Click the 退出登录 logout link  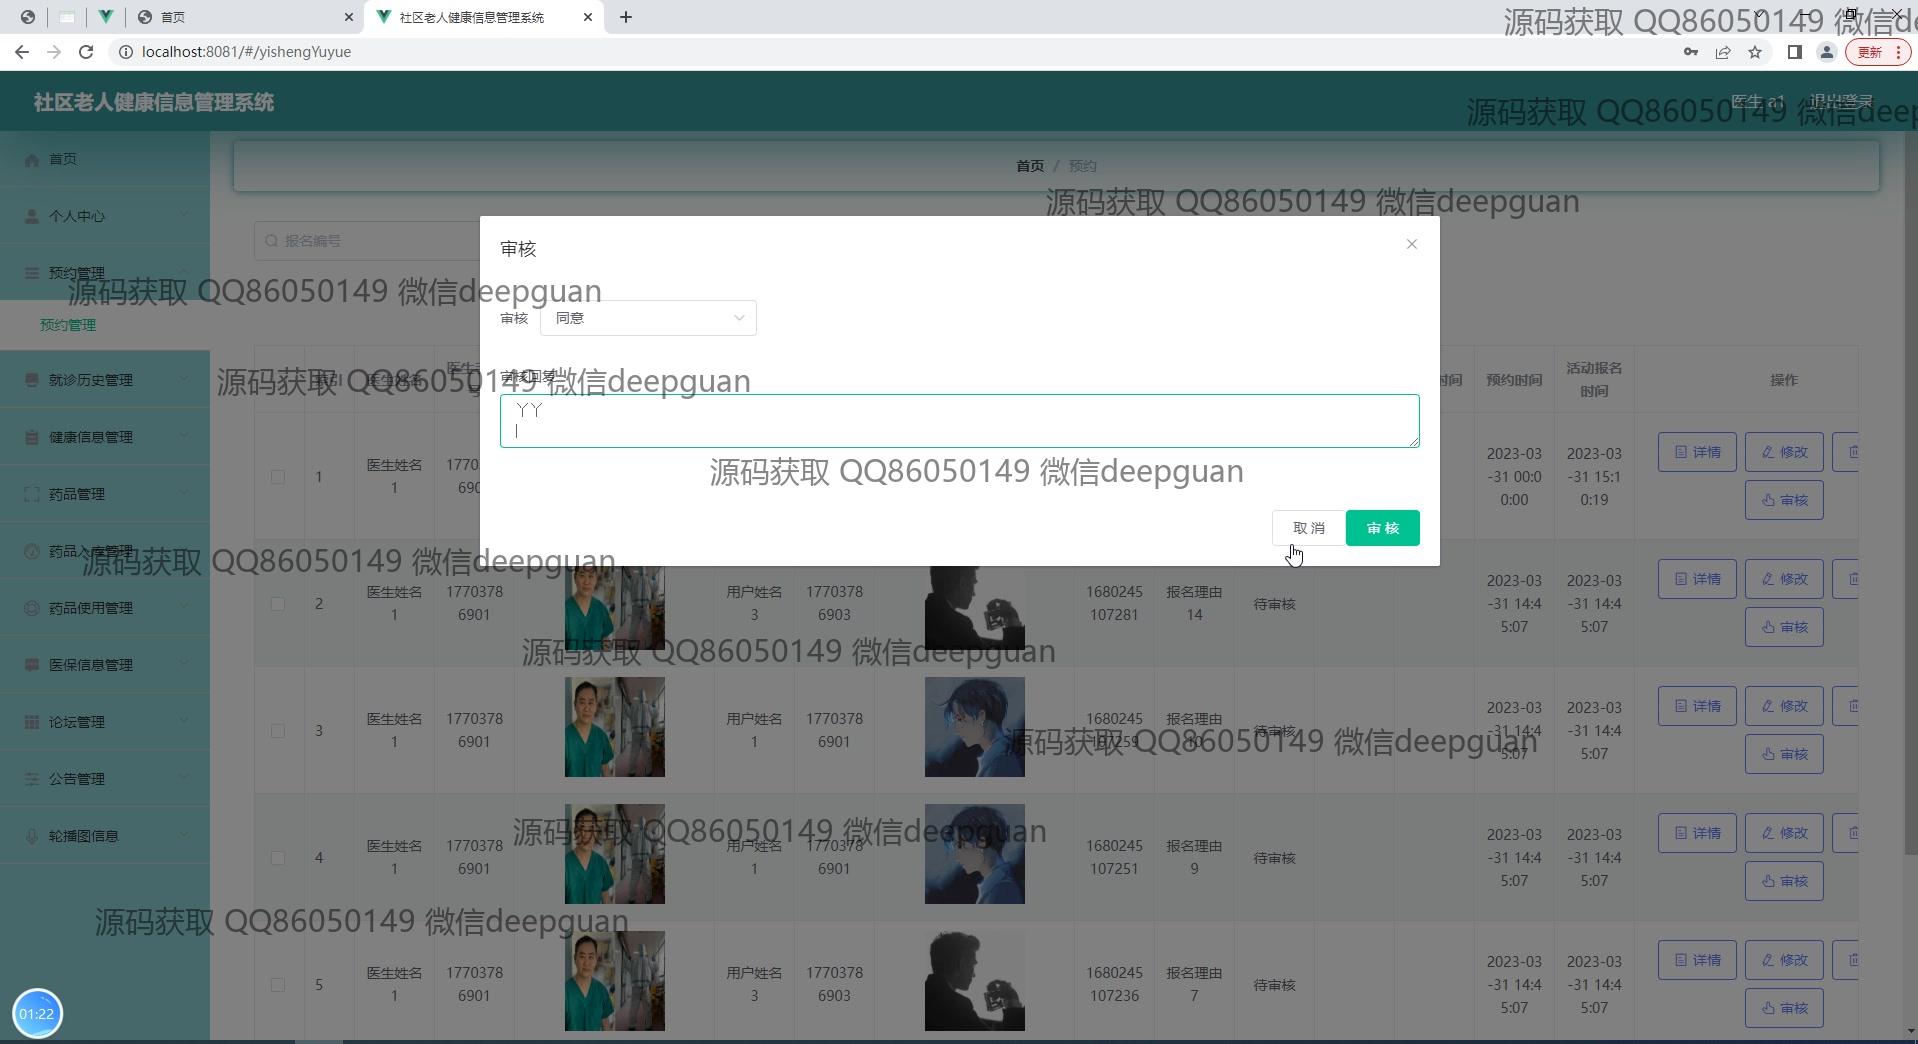[1841, 101]
